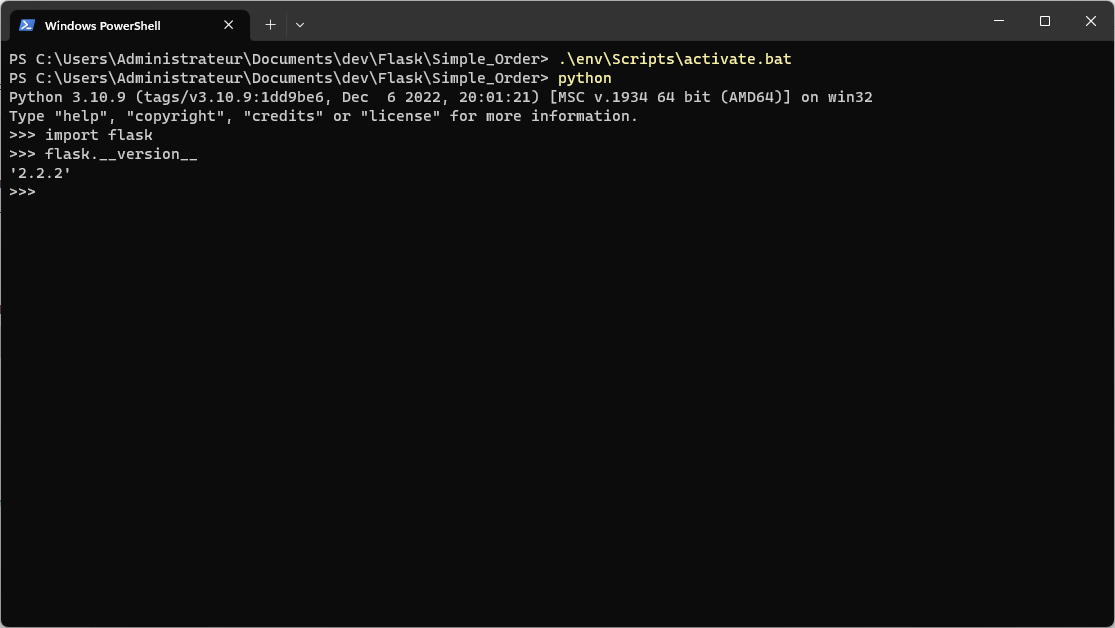Click the activate.bat command text

(675, 59)
